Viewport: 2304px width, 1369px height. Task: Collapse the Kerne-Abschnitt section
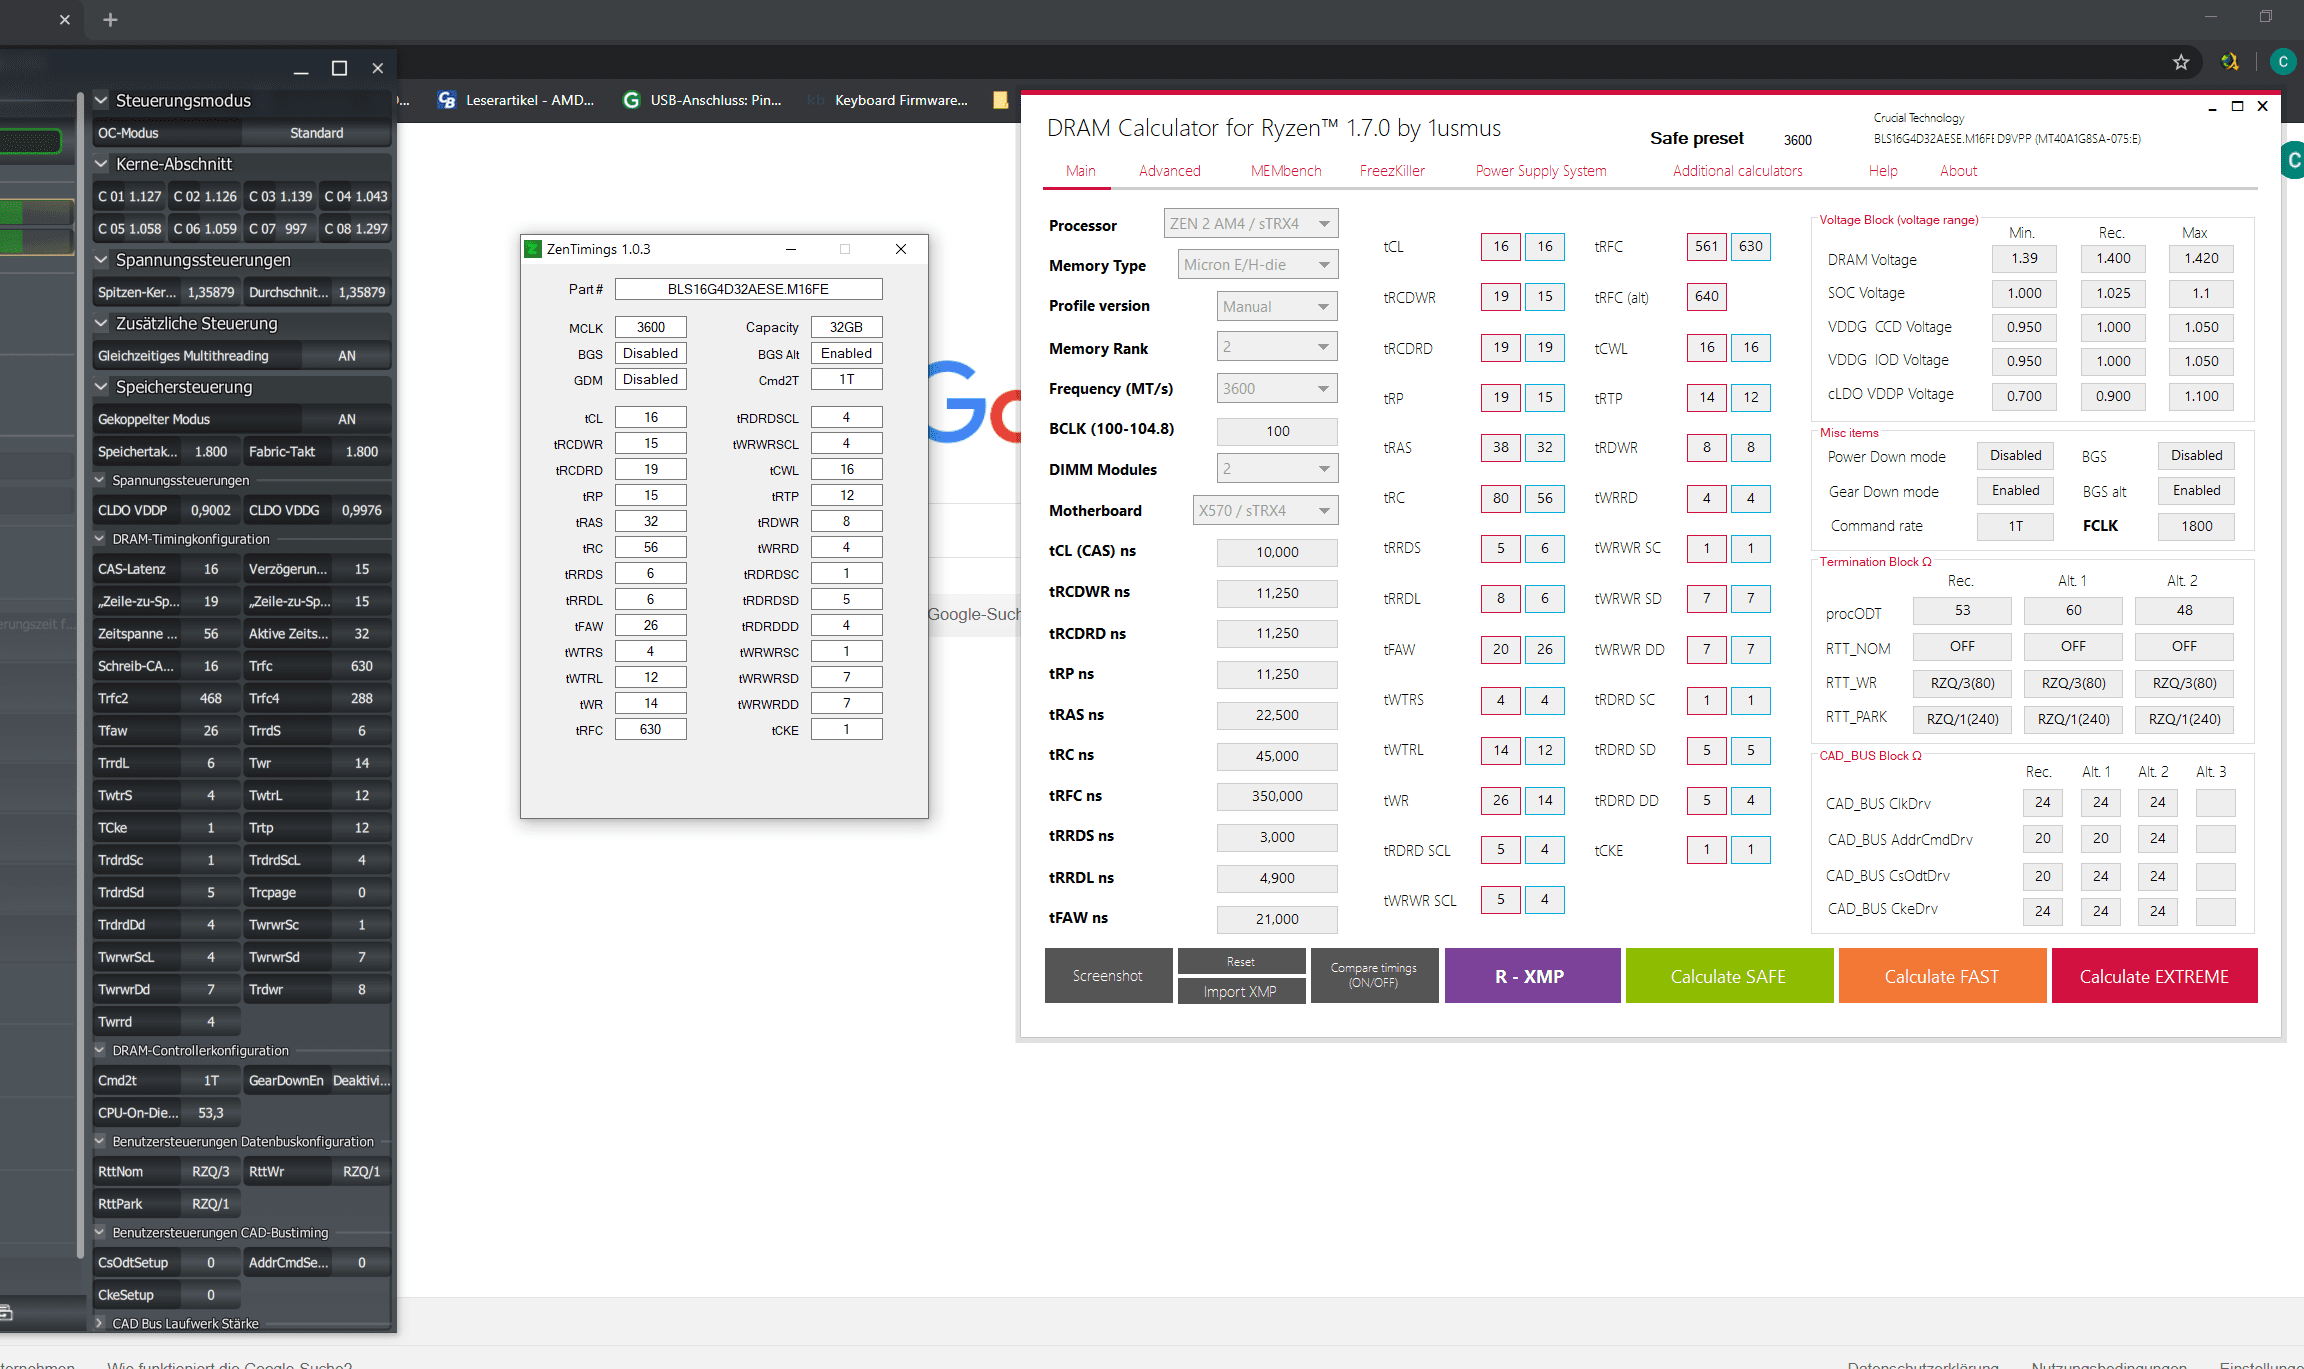(x=101, y=164)
